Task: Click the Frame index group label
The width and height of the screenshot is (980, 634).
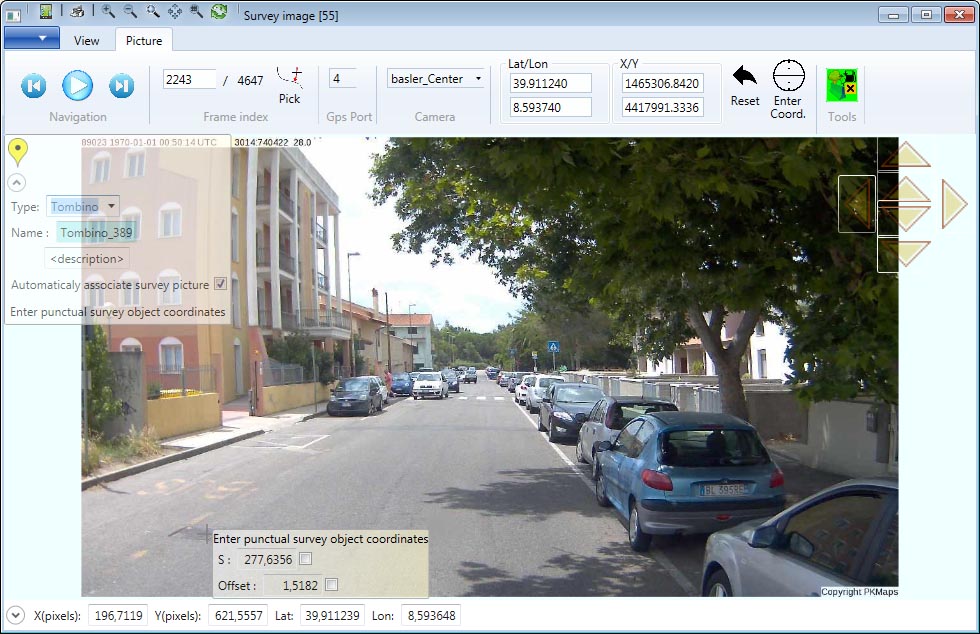Action: point(236,117)
